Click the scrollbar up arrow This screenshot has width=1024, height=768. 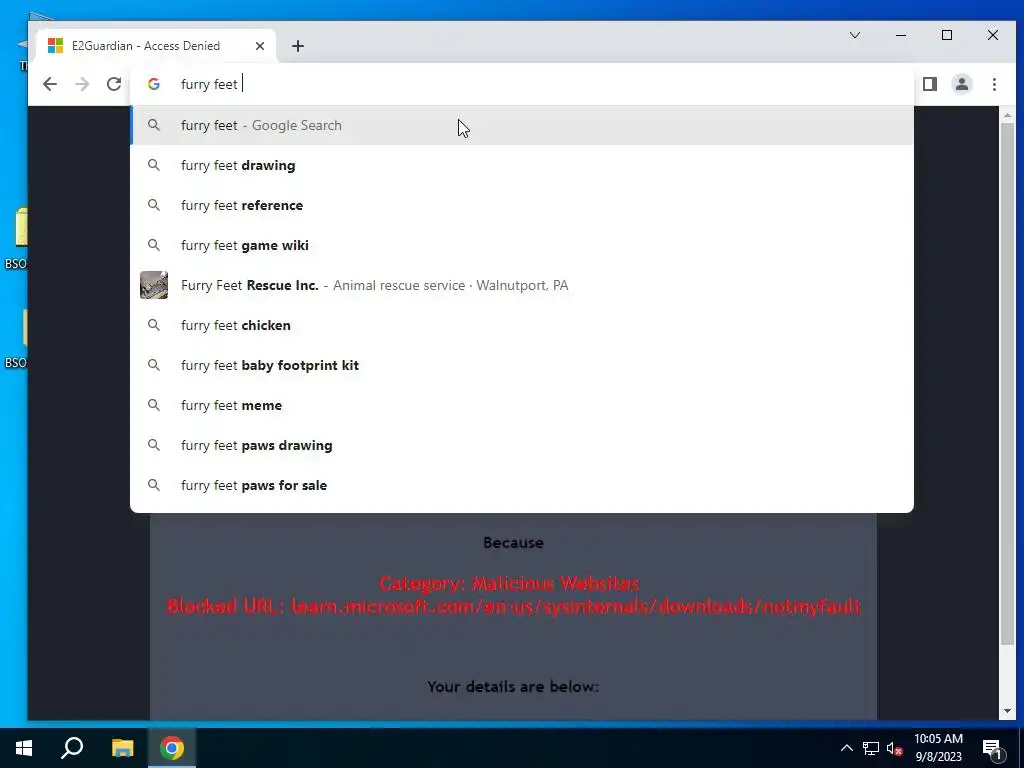click(1007, 115)
